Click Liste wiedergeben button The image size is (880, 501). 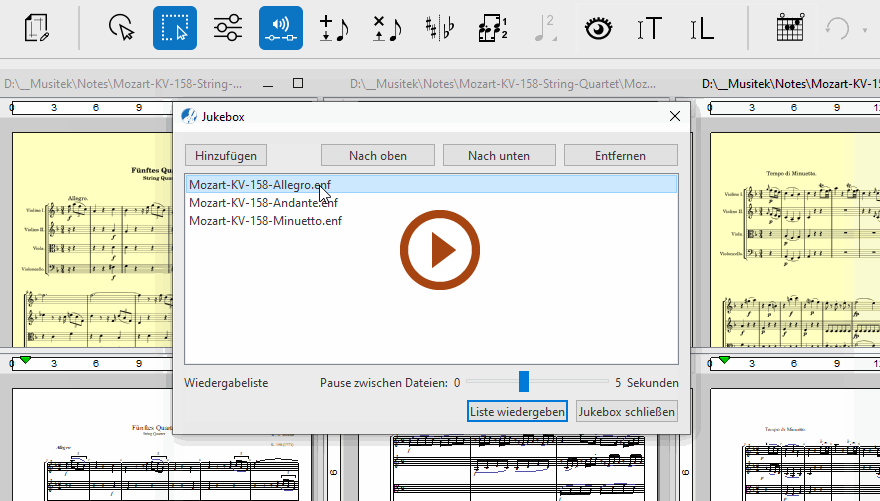tap(517, 411)
